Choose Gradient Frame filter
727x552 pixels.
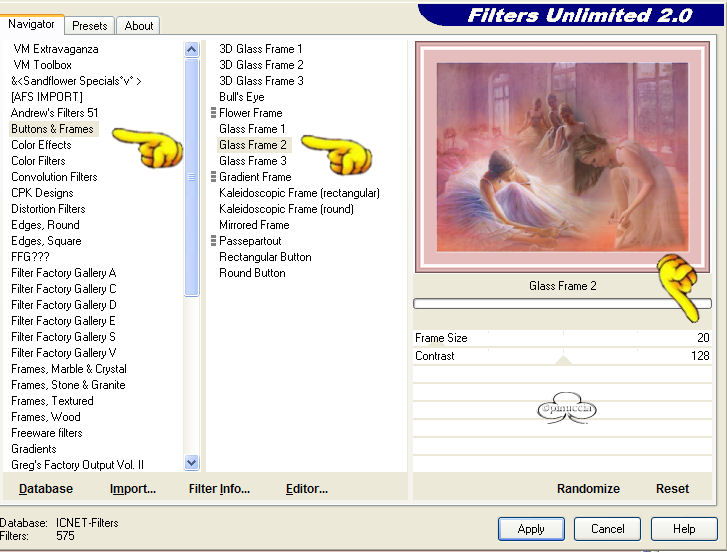[255, 177]
